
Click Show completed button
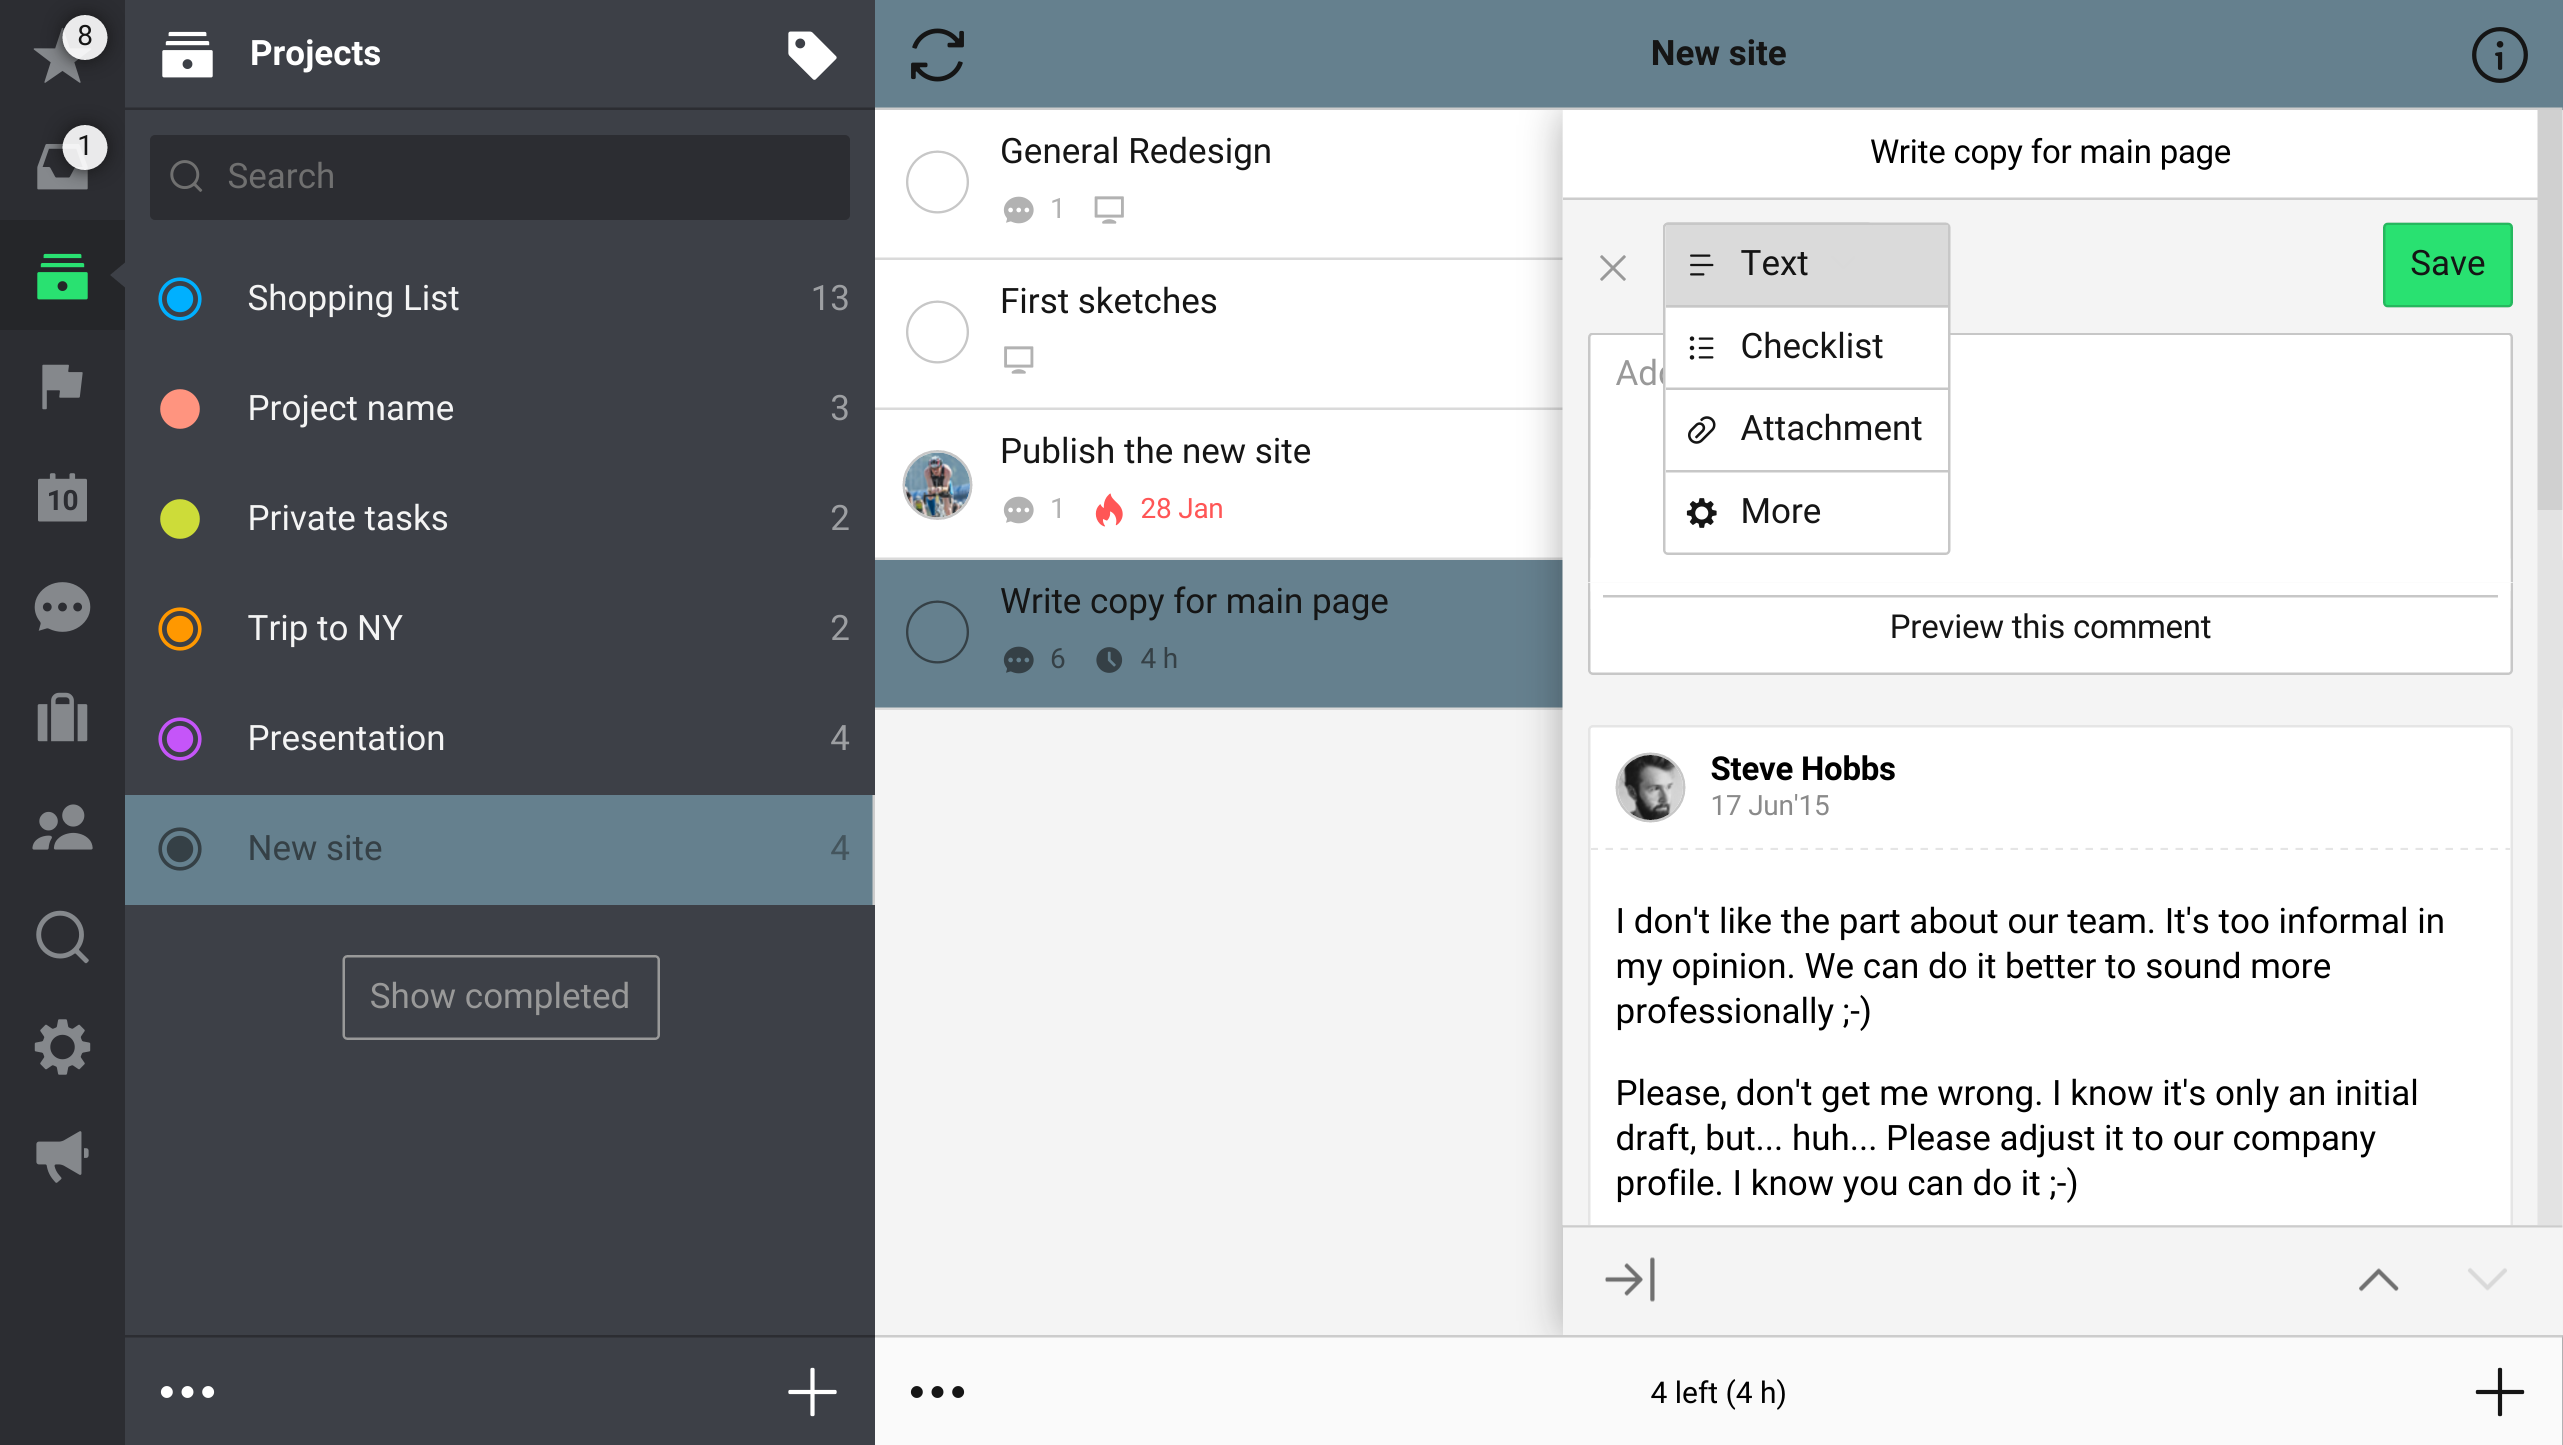tap(500, 997)
